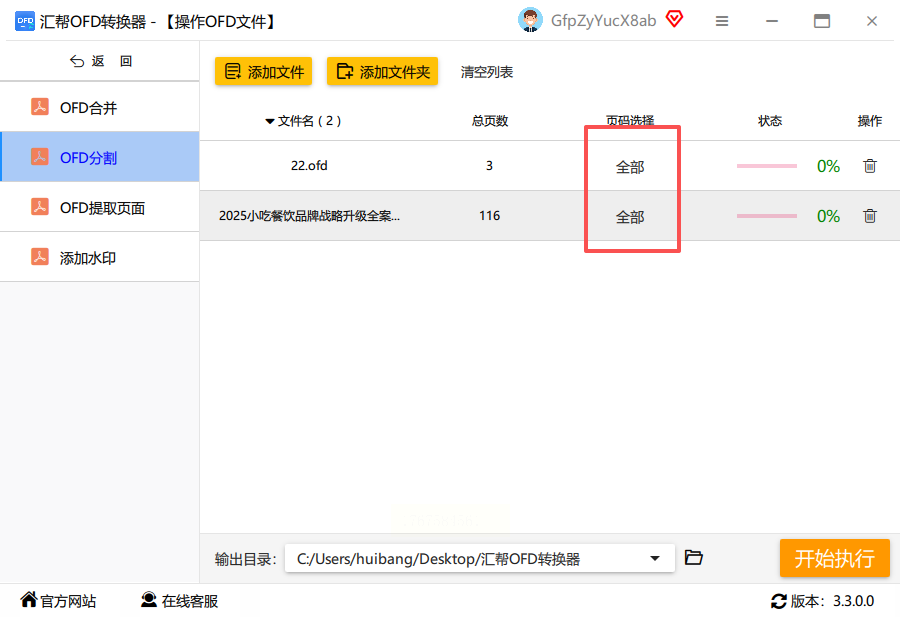This screenshot has width=900, height=617.
Task: Click the OFD转换器 app logo
Action: [x=25, y=21]
